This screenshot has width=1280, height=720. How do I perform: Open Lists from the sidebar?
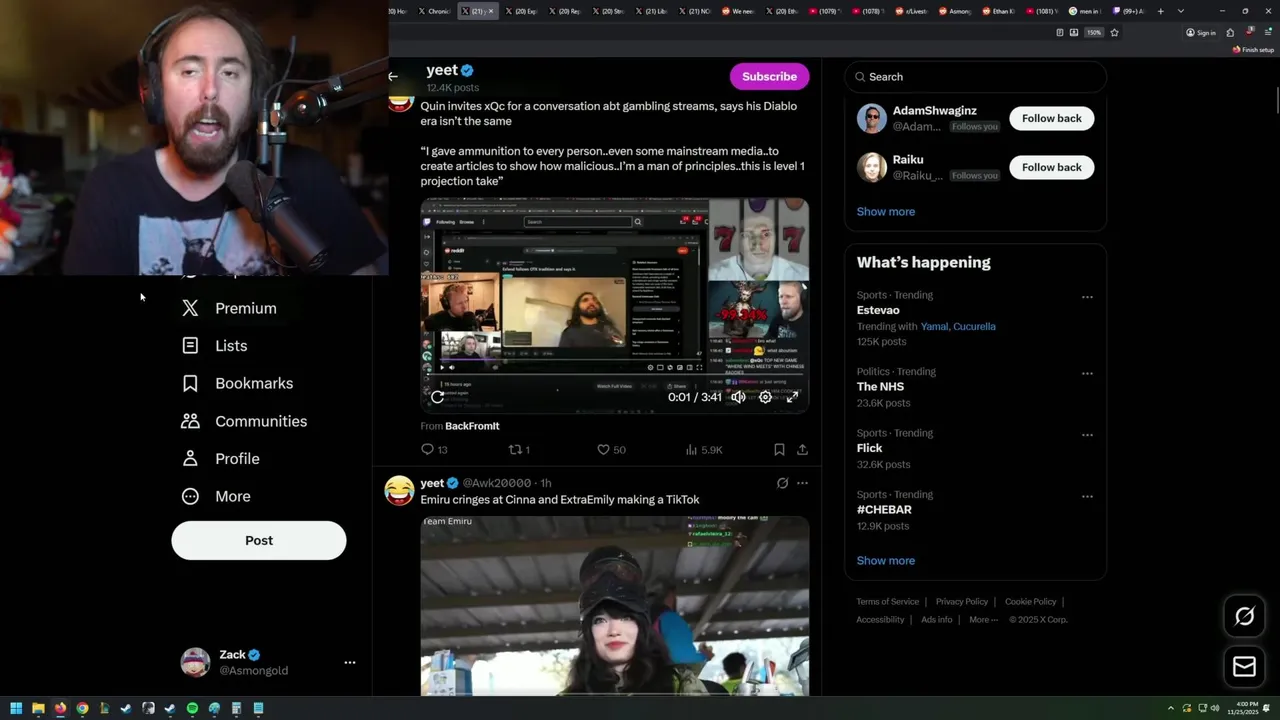click(x=214, y=346)
